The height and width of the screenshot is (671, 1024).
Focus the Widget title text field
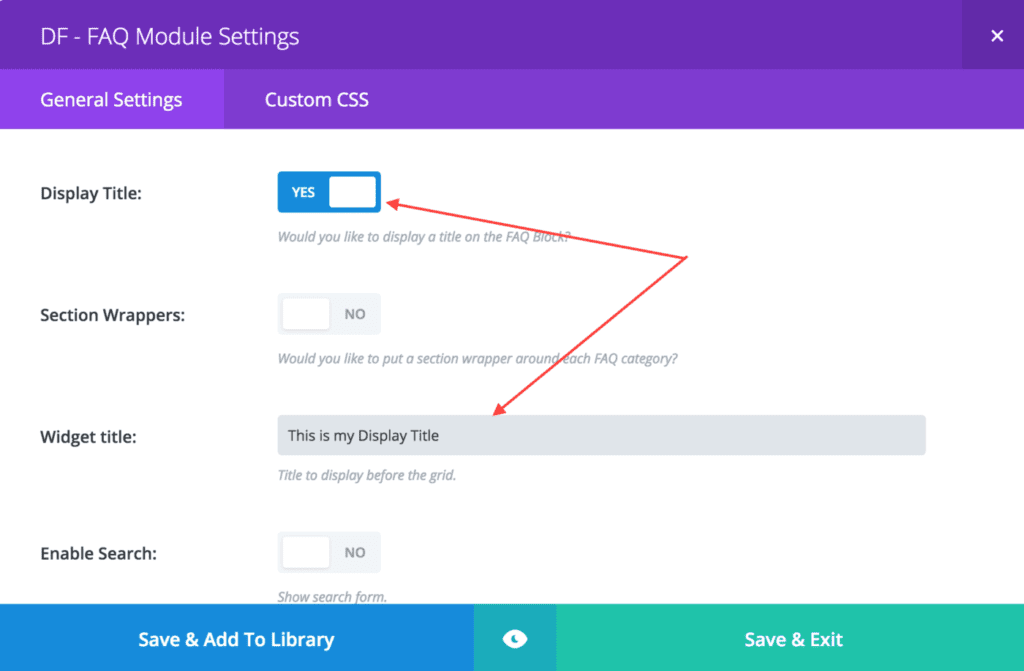601,435
